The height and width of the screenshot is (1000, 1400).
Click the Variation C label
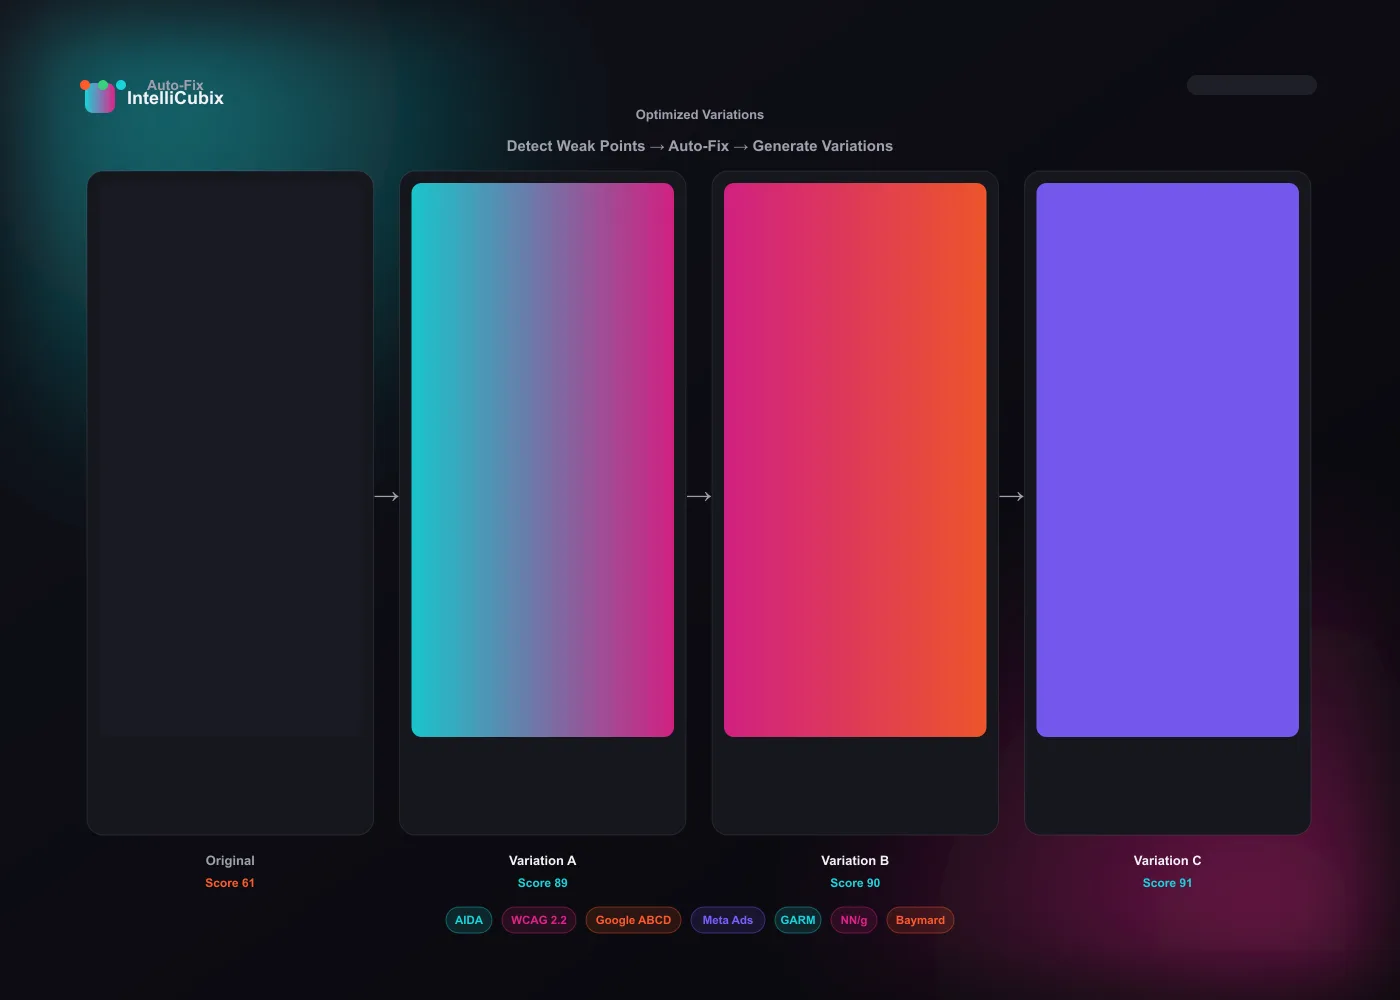pos(1167,860)
